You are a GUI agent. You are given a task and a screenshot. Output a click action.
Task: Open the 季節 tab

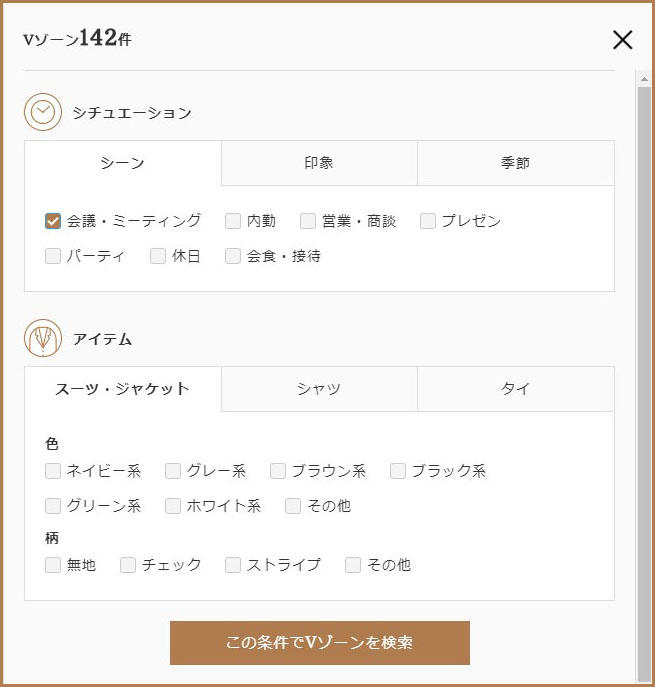(515, 163)
